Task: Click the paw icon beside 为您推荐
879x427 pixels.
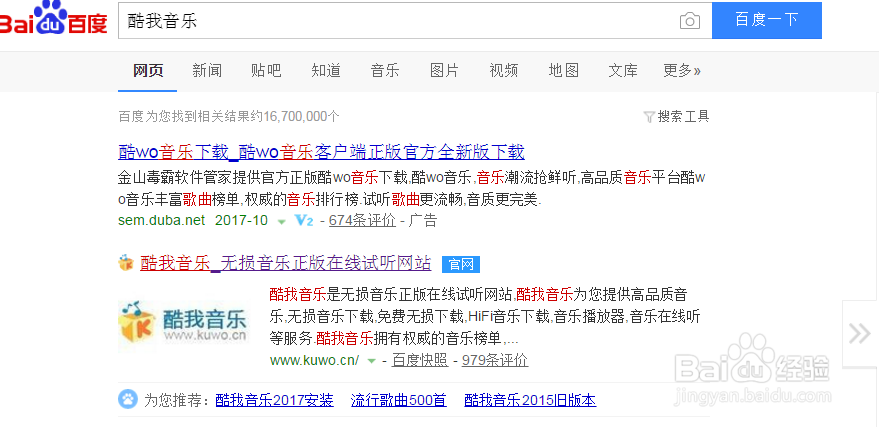Action: pos(127,400)
